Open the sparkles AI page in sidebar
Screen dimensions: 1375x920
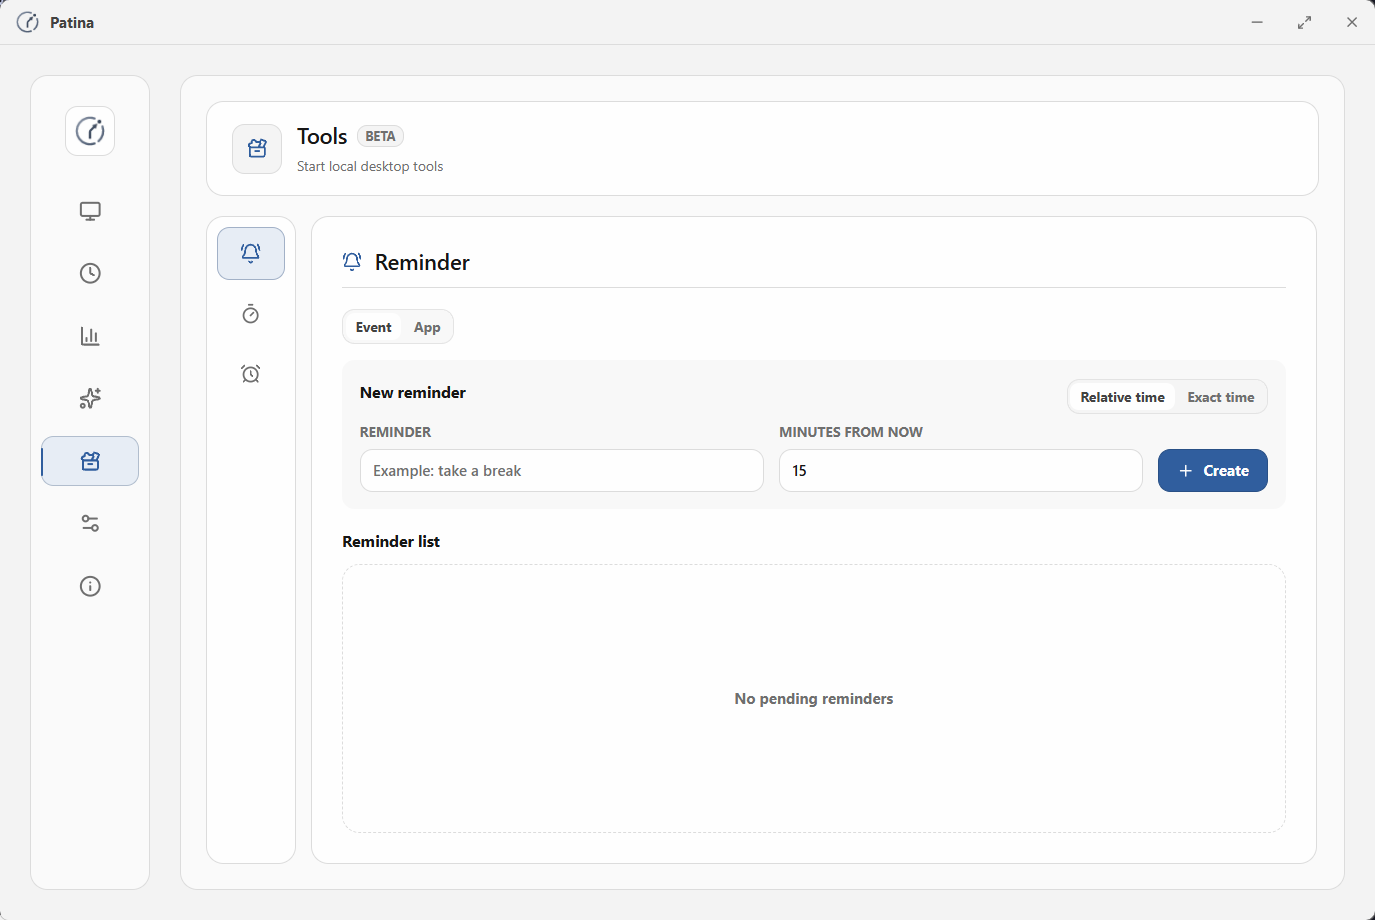pos(90,398)
